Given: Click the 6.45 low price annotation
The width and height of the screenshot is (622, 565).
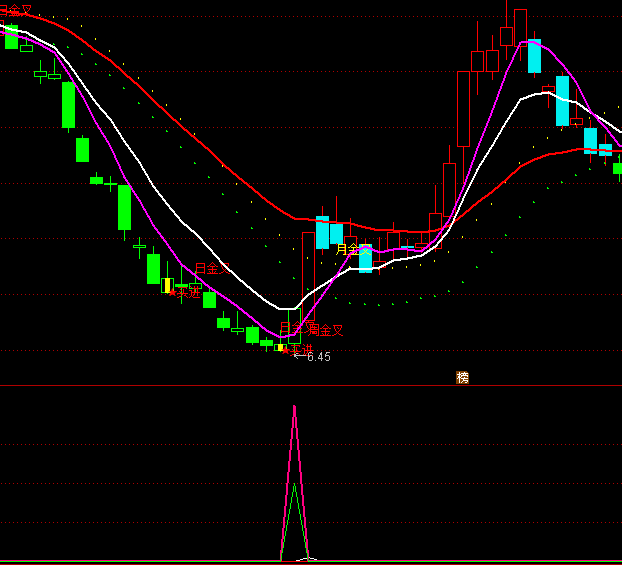Looking at the screenshot, I should [318, 357].
